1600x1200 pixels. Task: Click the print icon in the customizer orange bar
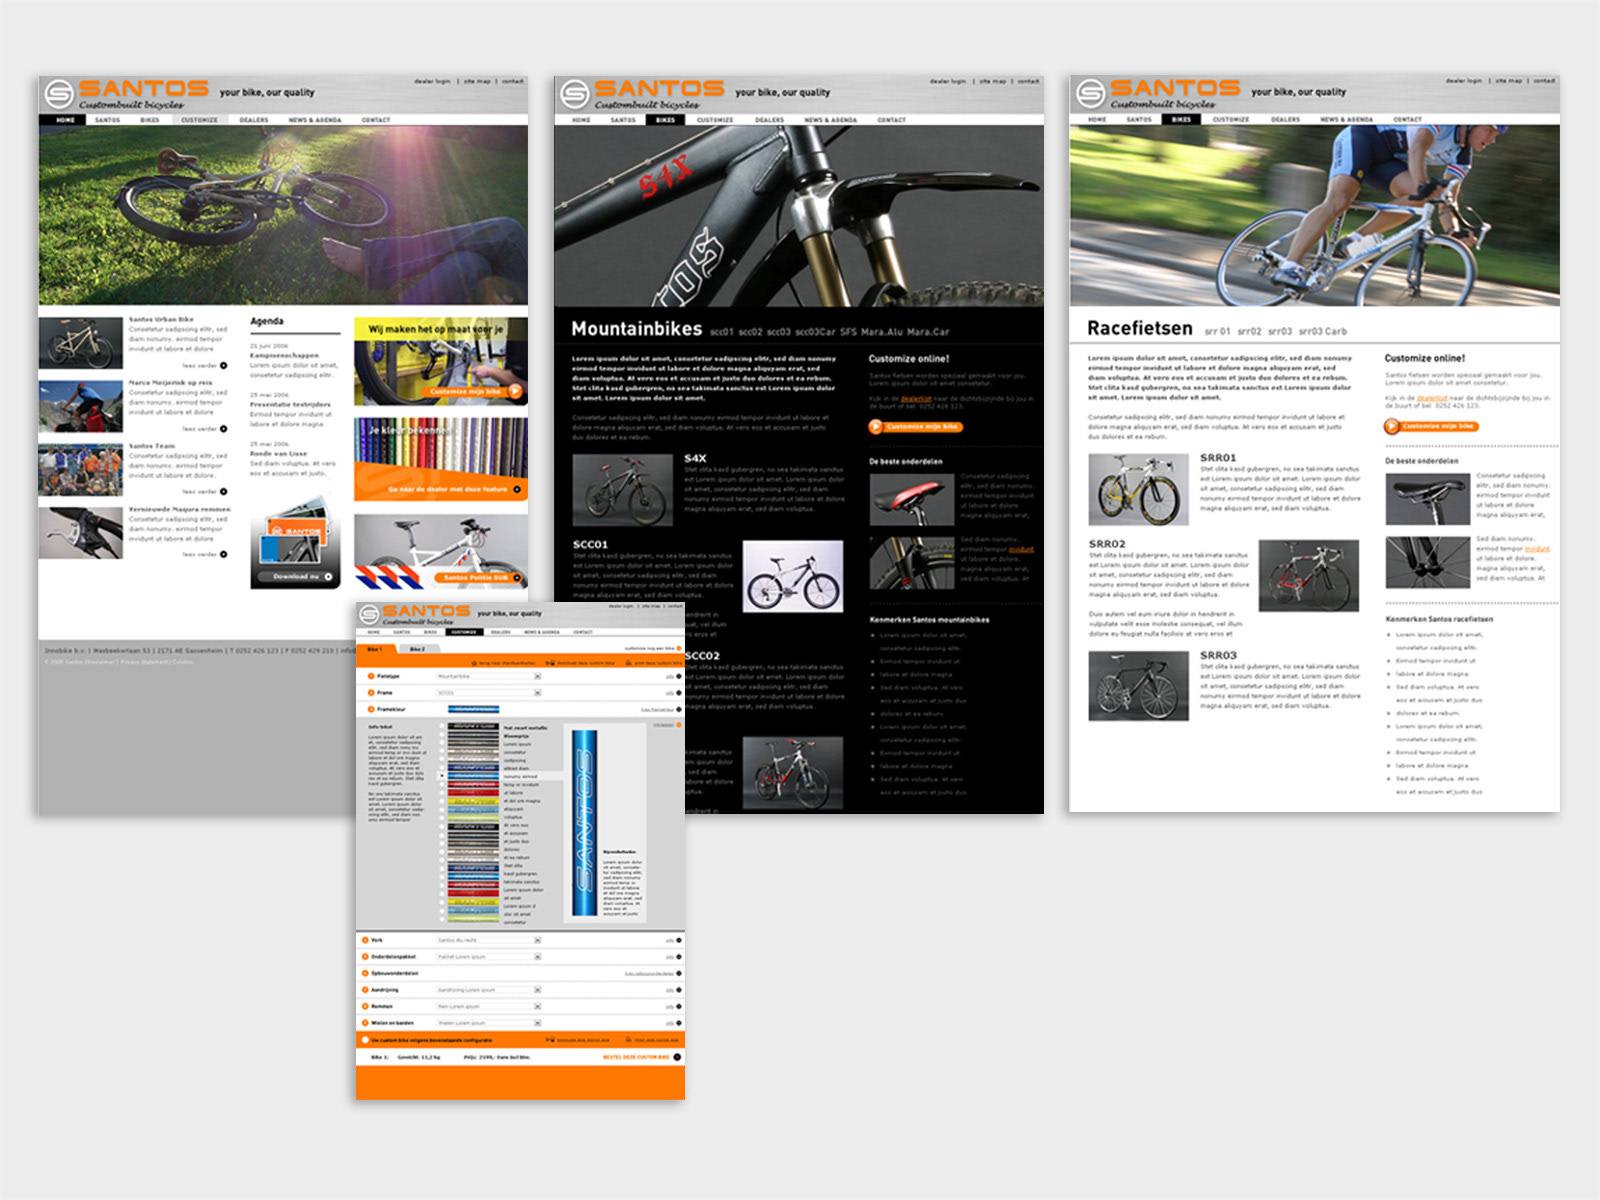(x=628, y=662)
